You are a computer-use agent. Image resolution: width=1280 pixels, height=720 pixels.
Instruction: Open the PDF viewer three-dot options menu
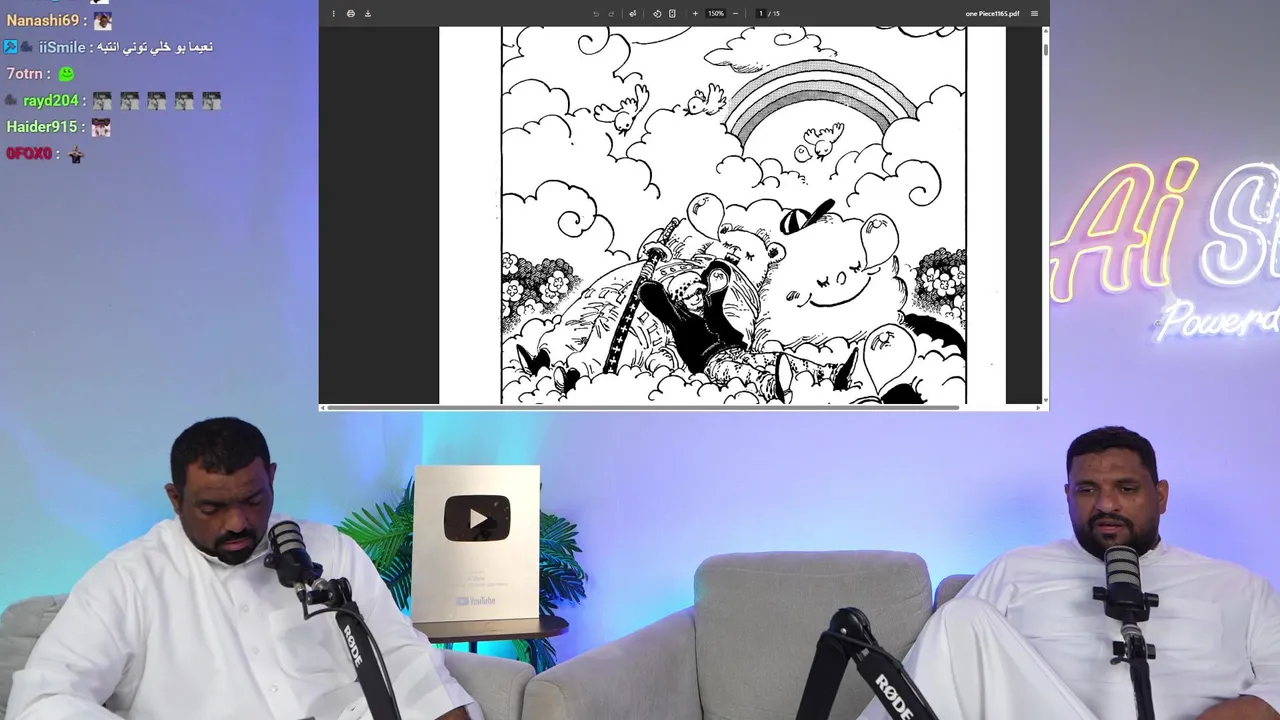(x=333, y=13)
